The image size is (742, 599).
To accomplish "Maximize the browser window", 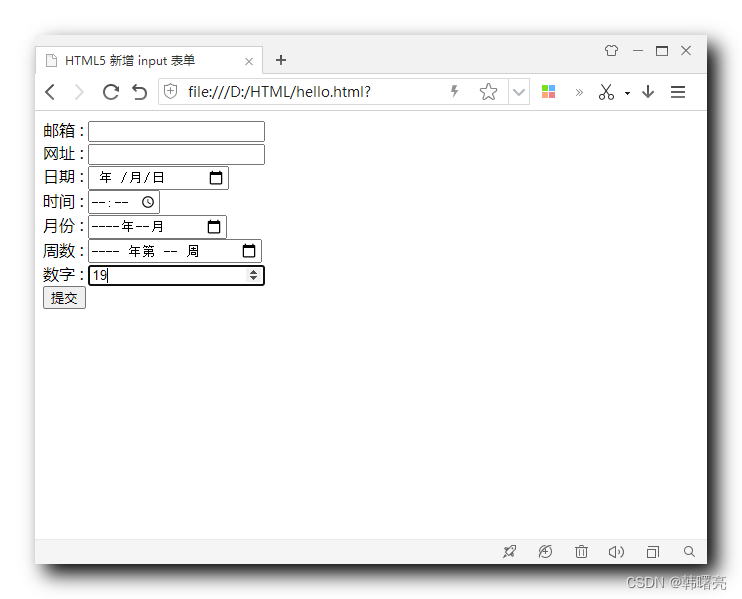I will coord(662,51).
